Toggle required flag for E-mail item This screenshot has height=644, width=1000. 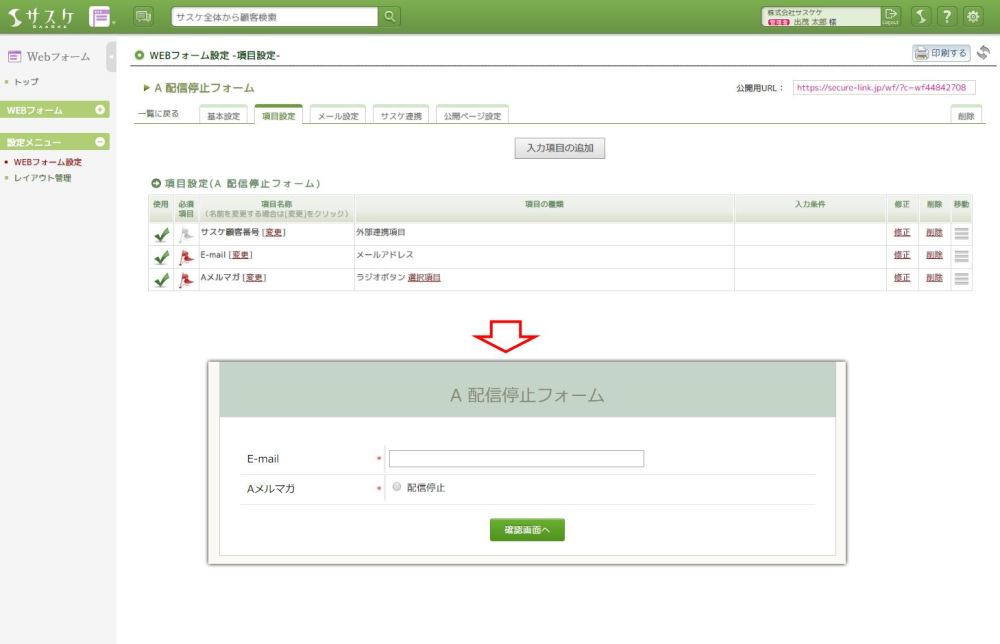[186, 257]
